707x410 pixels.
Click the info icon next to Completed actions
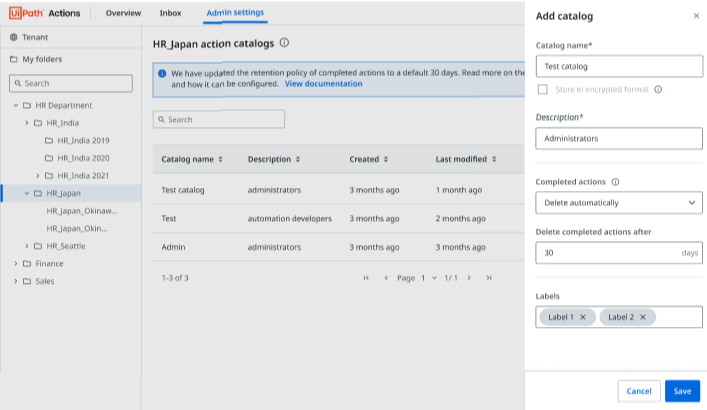[615, 182]
